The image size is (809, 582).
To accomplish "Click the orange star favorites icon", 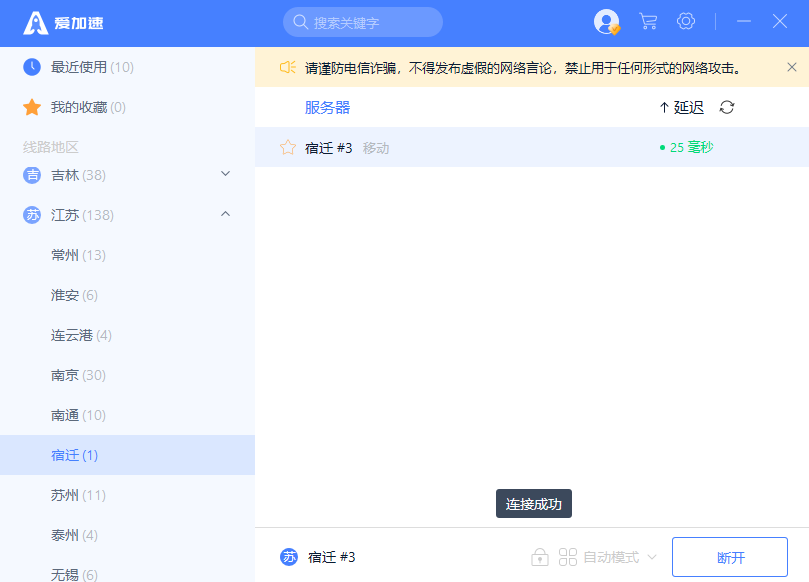I will (32, 107).
